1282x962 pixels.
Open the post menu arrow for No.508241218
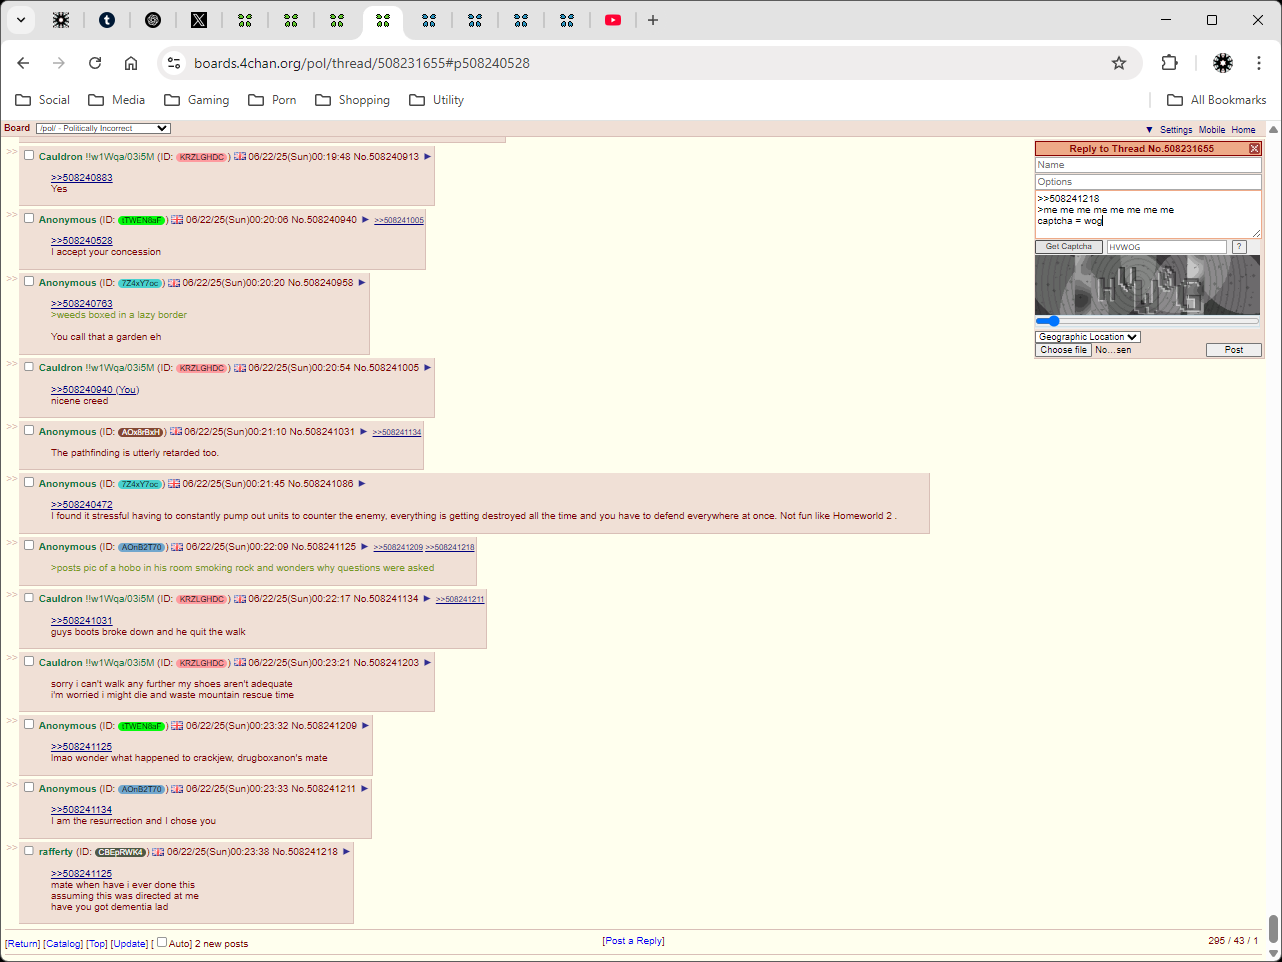click(x=347, y=852)
